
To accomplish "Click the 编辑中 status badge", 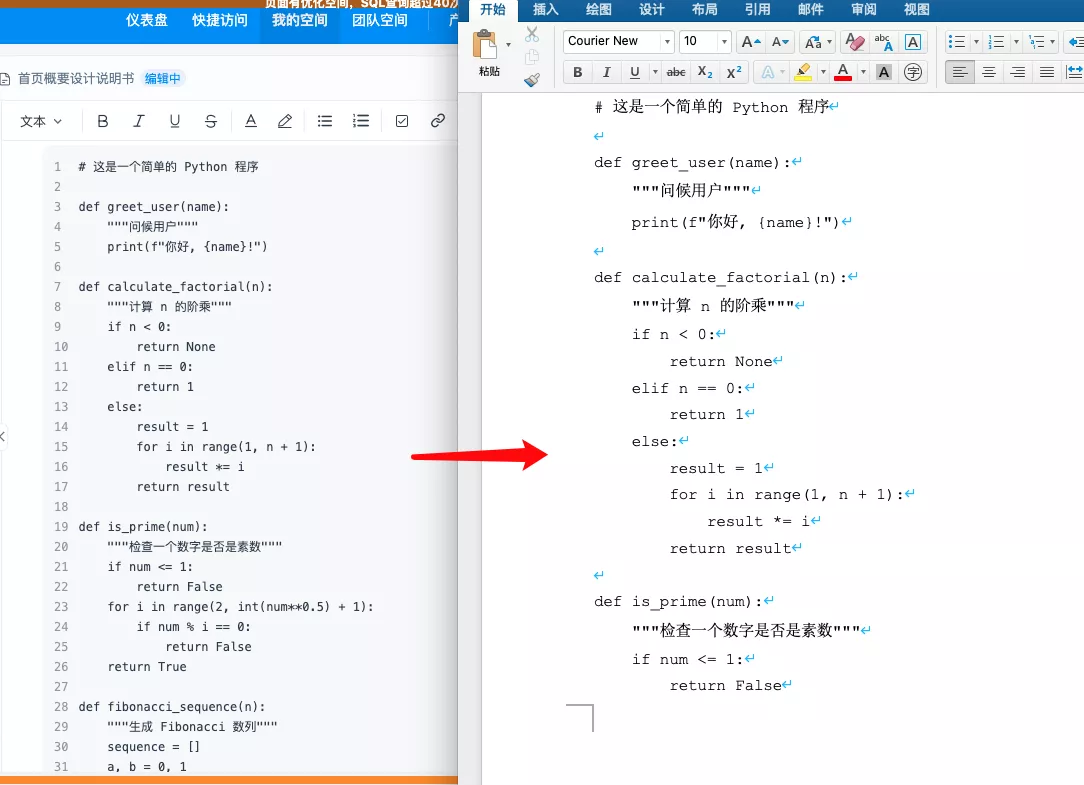I will 162,79.
